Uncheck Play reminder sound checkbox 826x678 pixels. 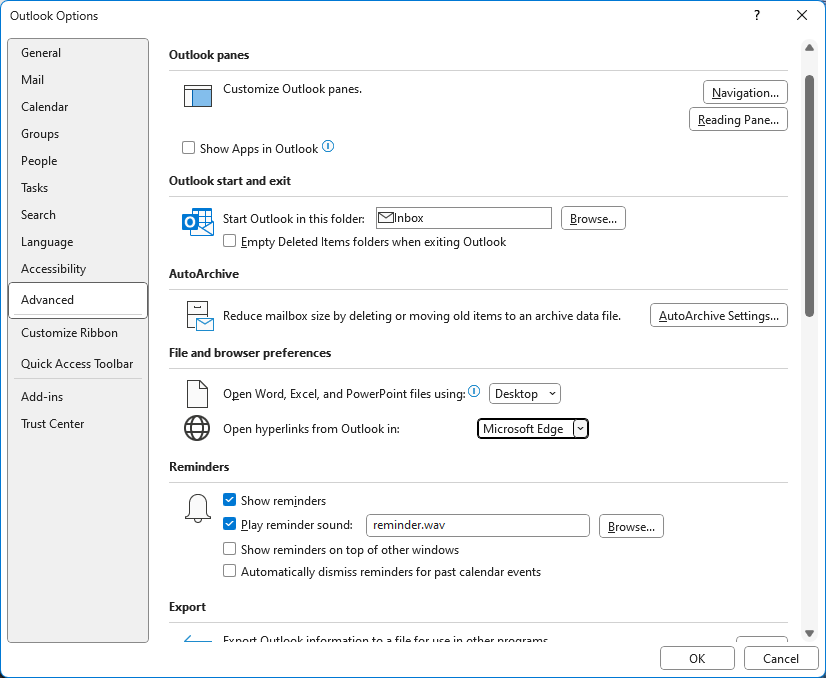tap(229, 524)
